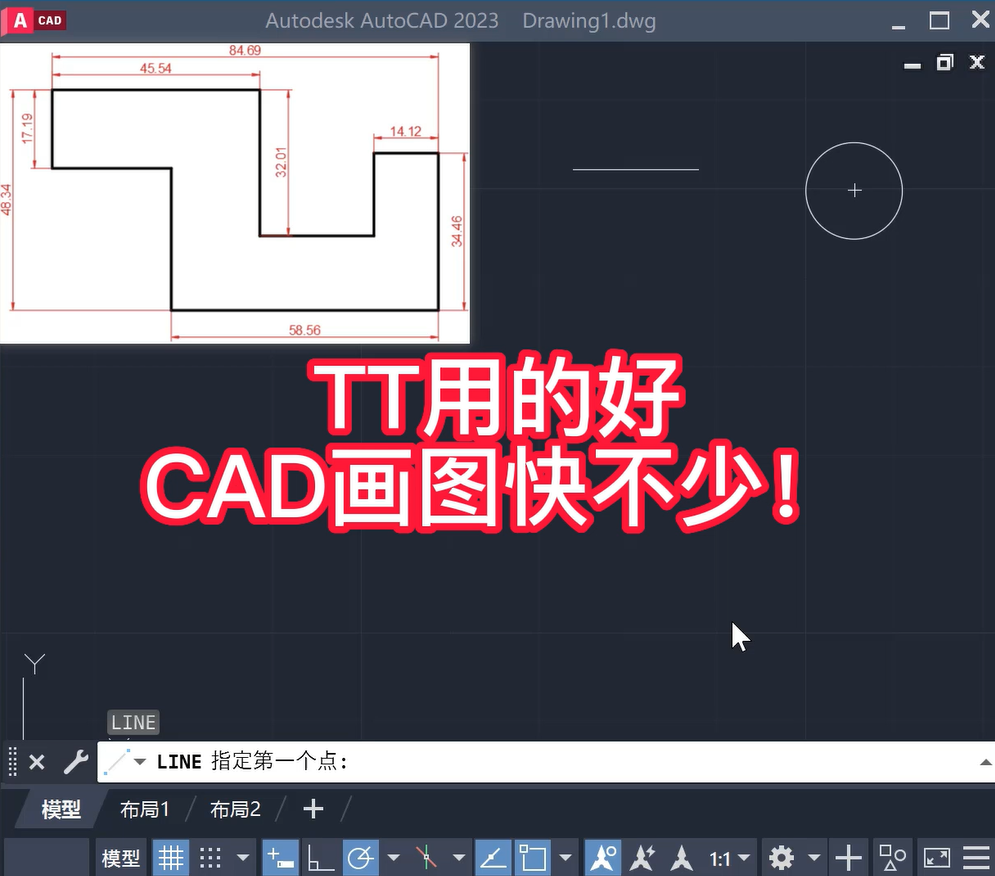The width and height of the screenshot is (995, 876).
Task: Open object snap options dropdown
Action: (565, 858)
